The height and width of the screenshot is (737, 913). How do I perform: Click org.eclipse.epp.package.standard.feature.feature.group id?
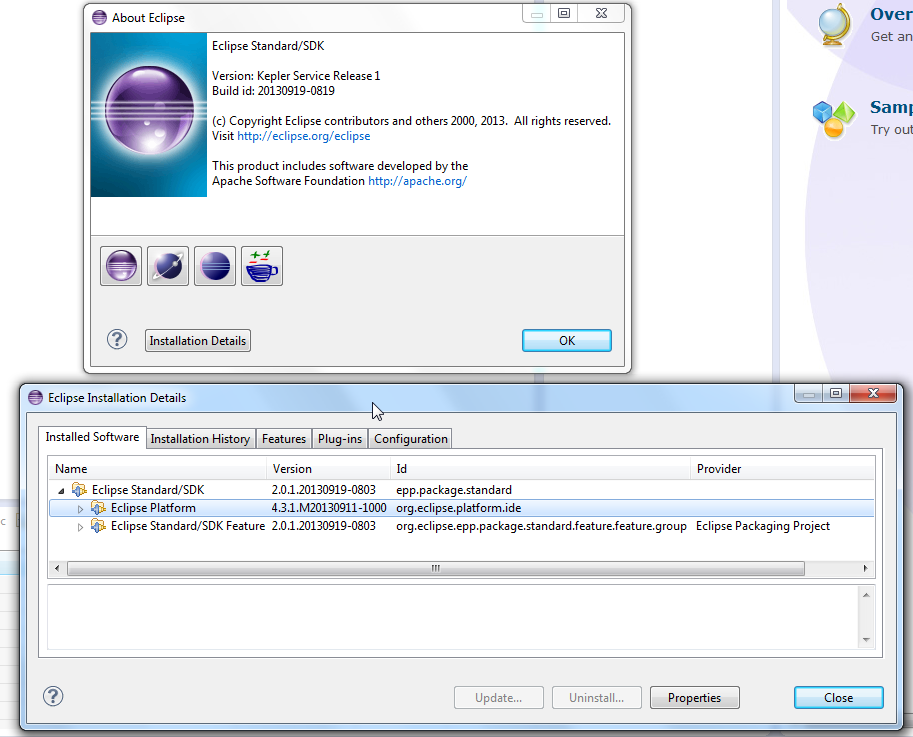click(542, 526)
